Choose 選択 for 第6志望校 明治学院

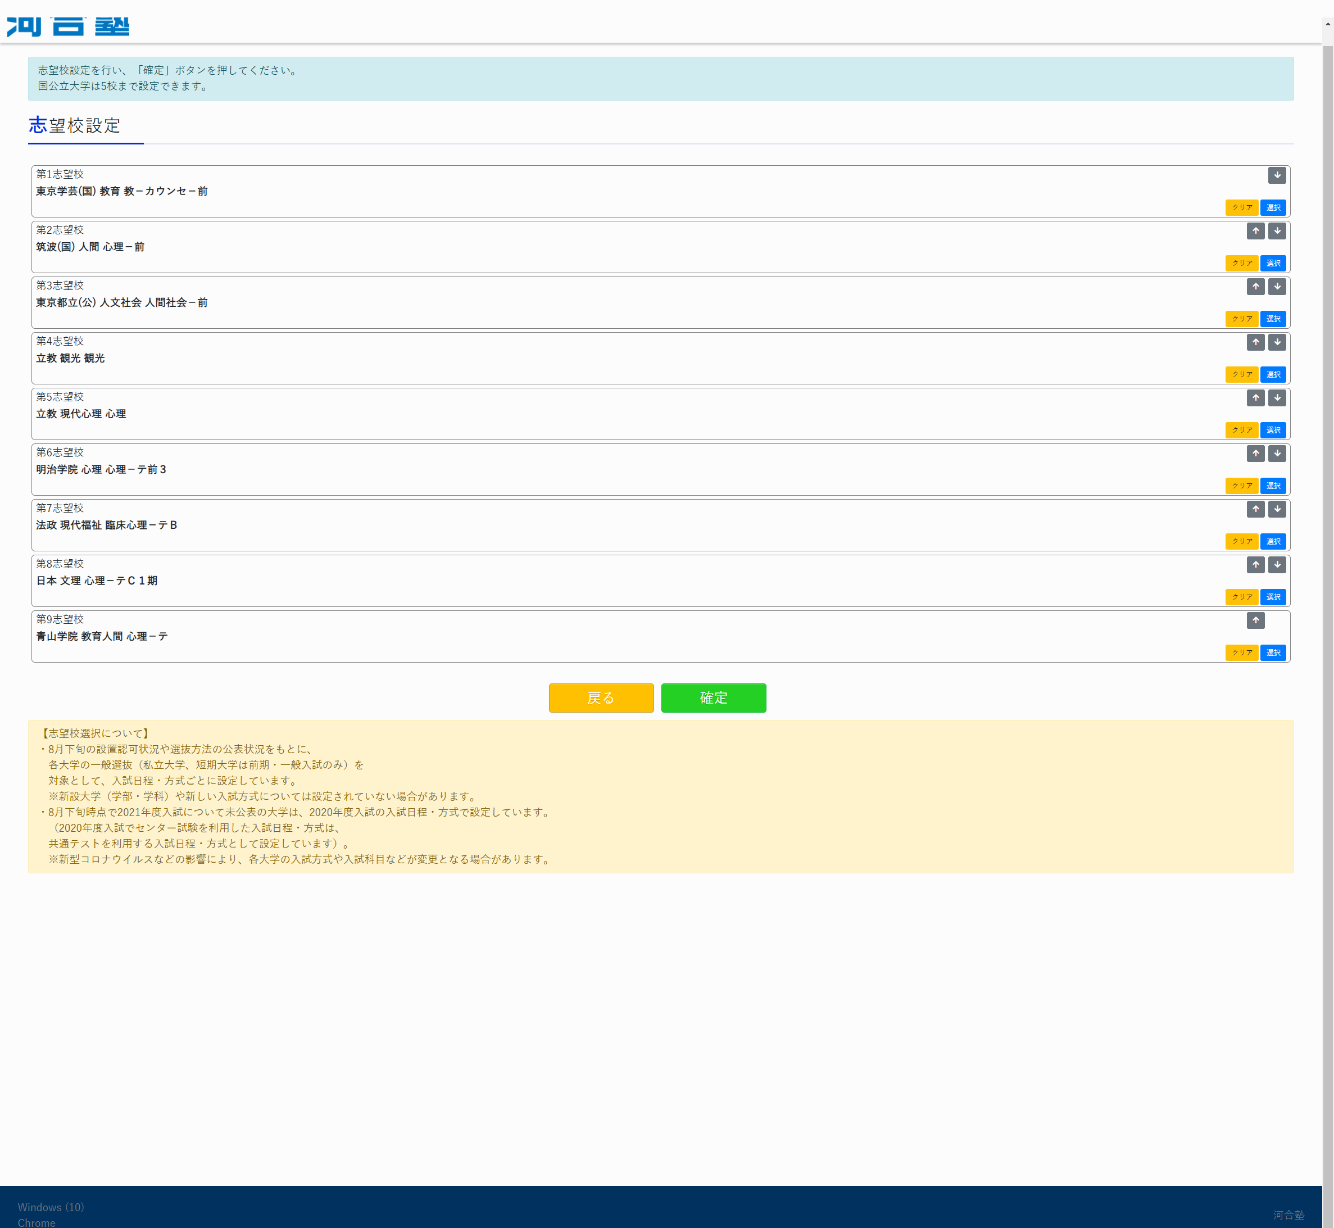[1273, 486]
